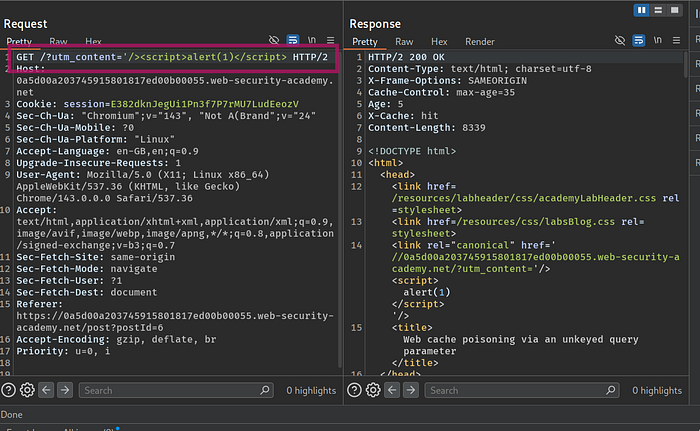Click alert(1) in response body
The height and width of the screenshot is (431, 700).
click(427, 293)
